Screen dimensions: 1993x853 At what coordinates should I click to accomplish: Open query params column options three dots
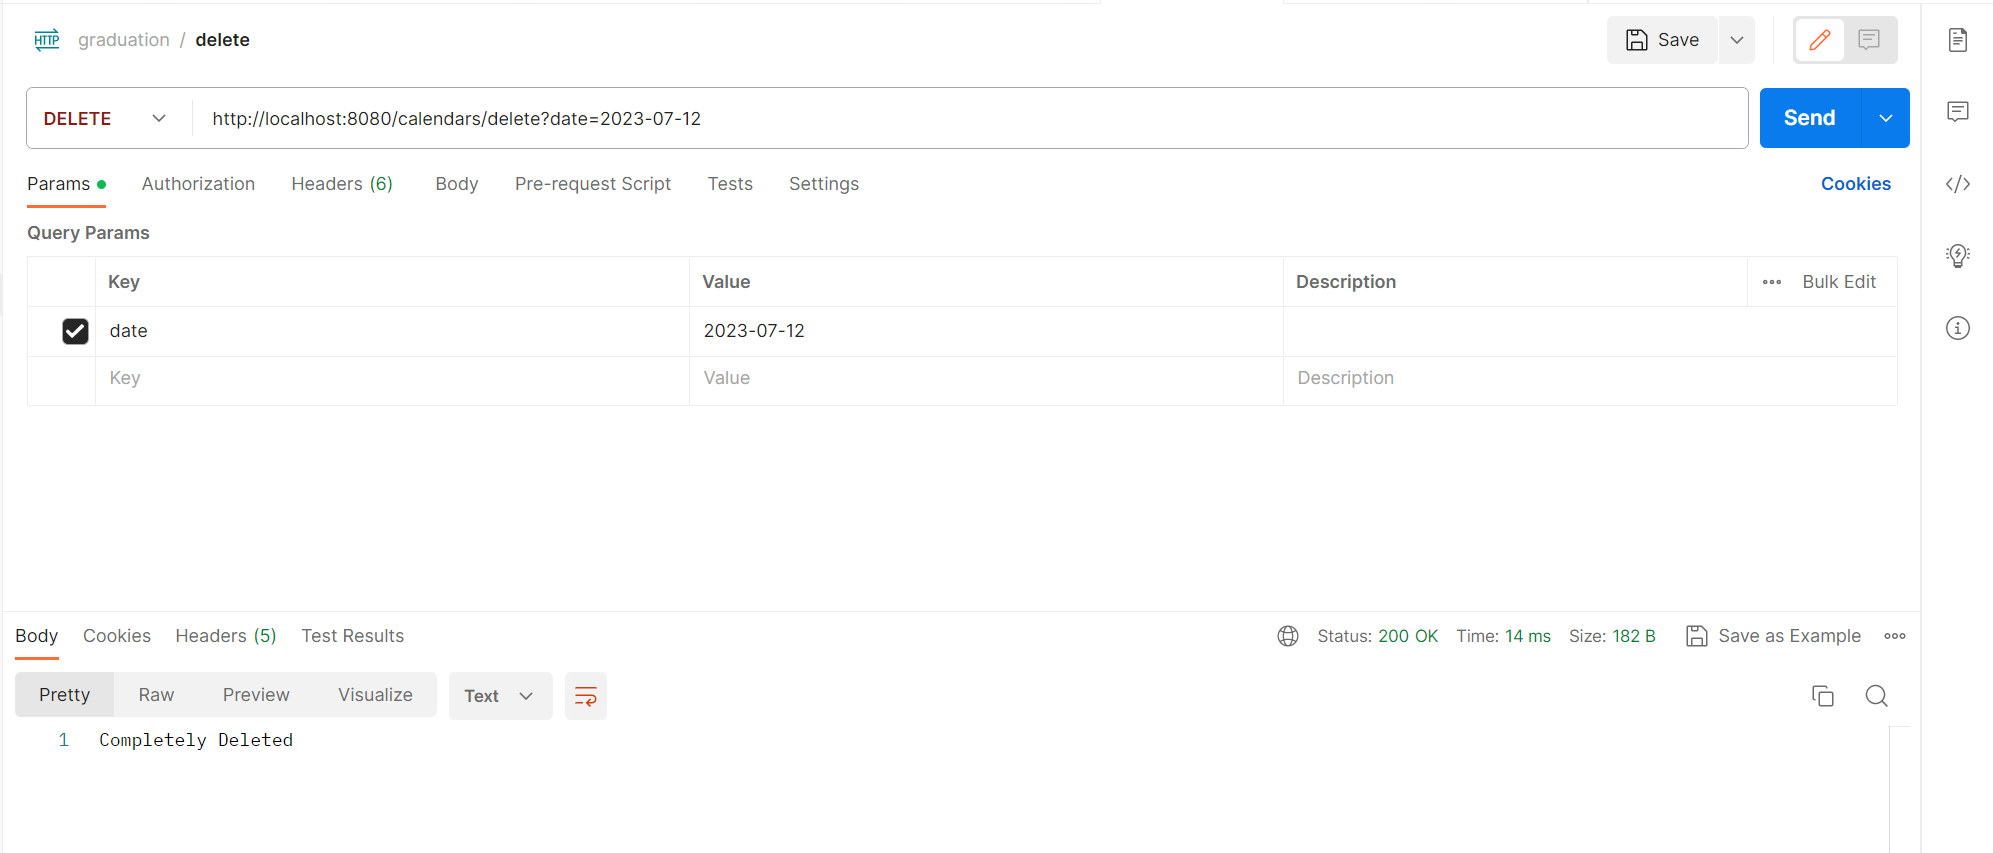[x=1772, y=282]
